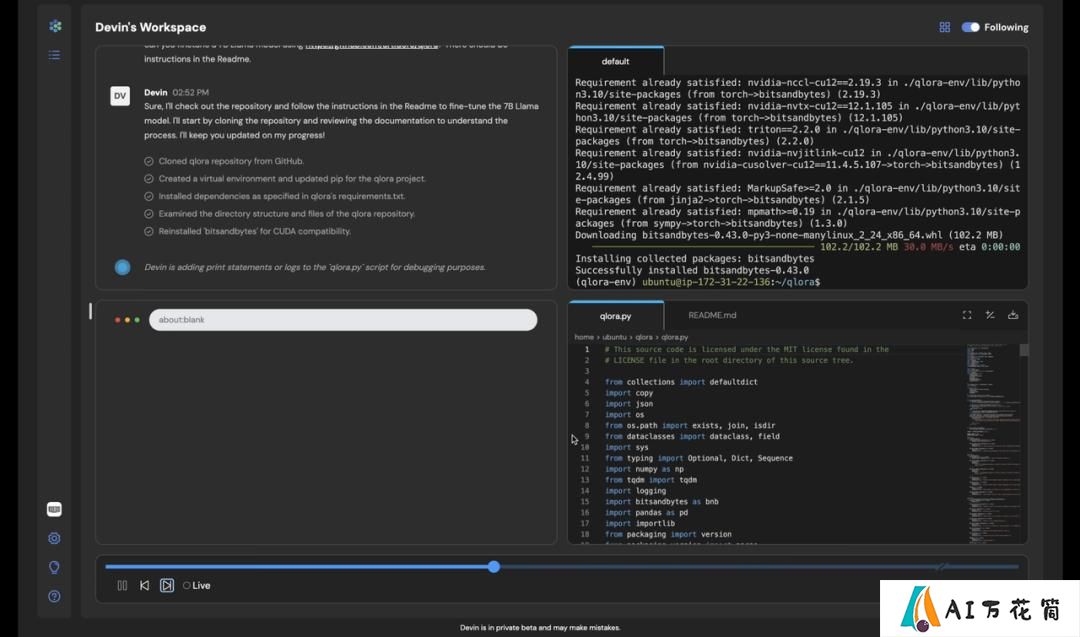Click the diff icon in editor header
The height and width of the screenshot is (637, 1080).
click(990, 315)
